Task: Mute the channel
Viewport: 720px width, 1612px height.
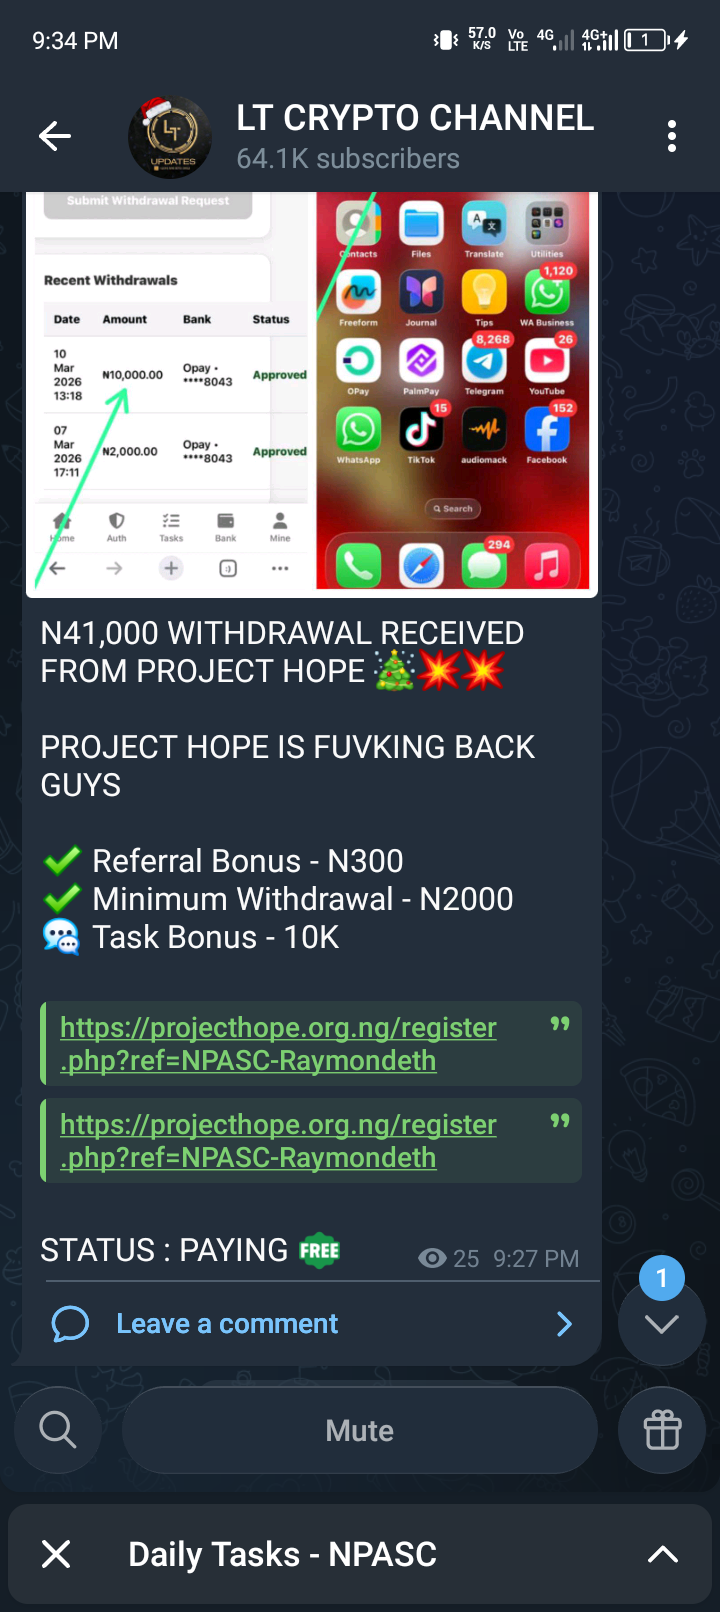Action: pyautogui.click(x=360, y=1430)
